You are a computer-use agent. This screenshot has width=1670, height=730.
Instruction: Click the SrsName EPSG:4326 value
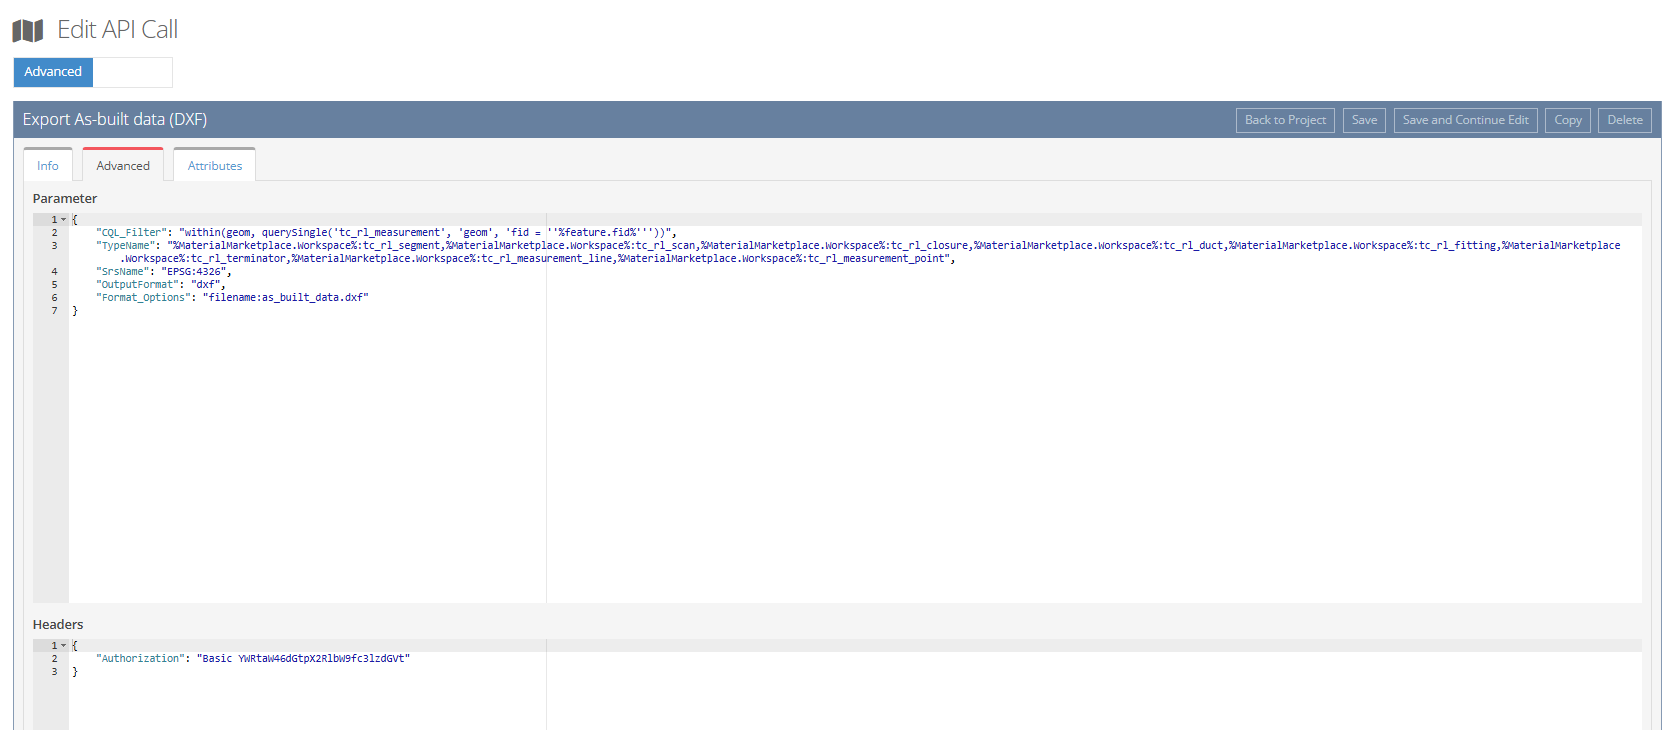click(195, 272)
